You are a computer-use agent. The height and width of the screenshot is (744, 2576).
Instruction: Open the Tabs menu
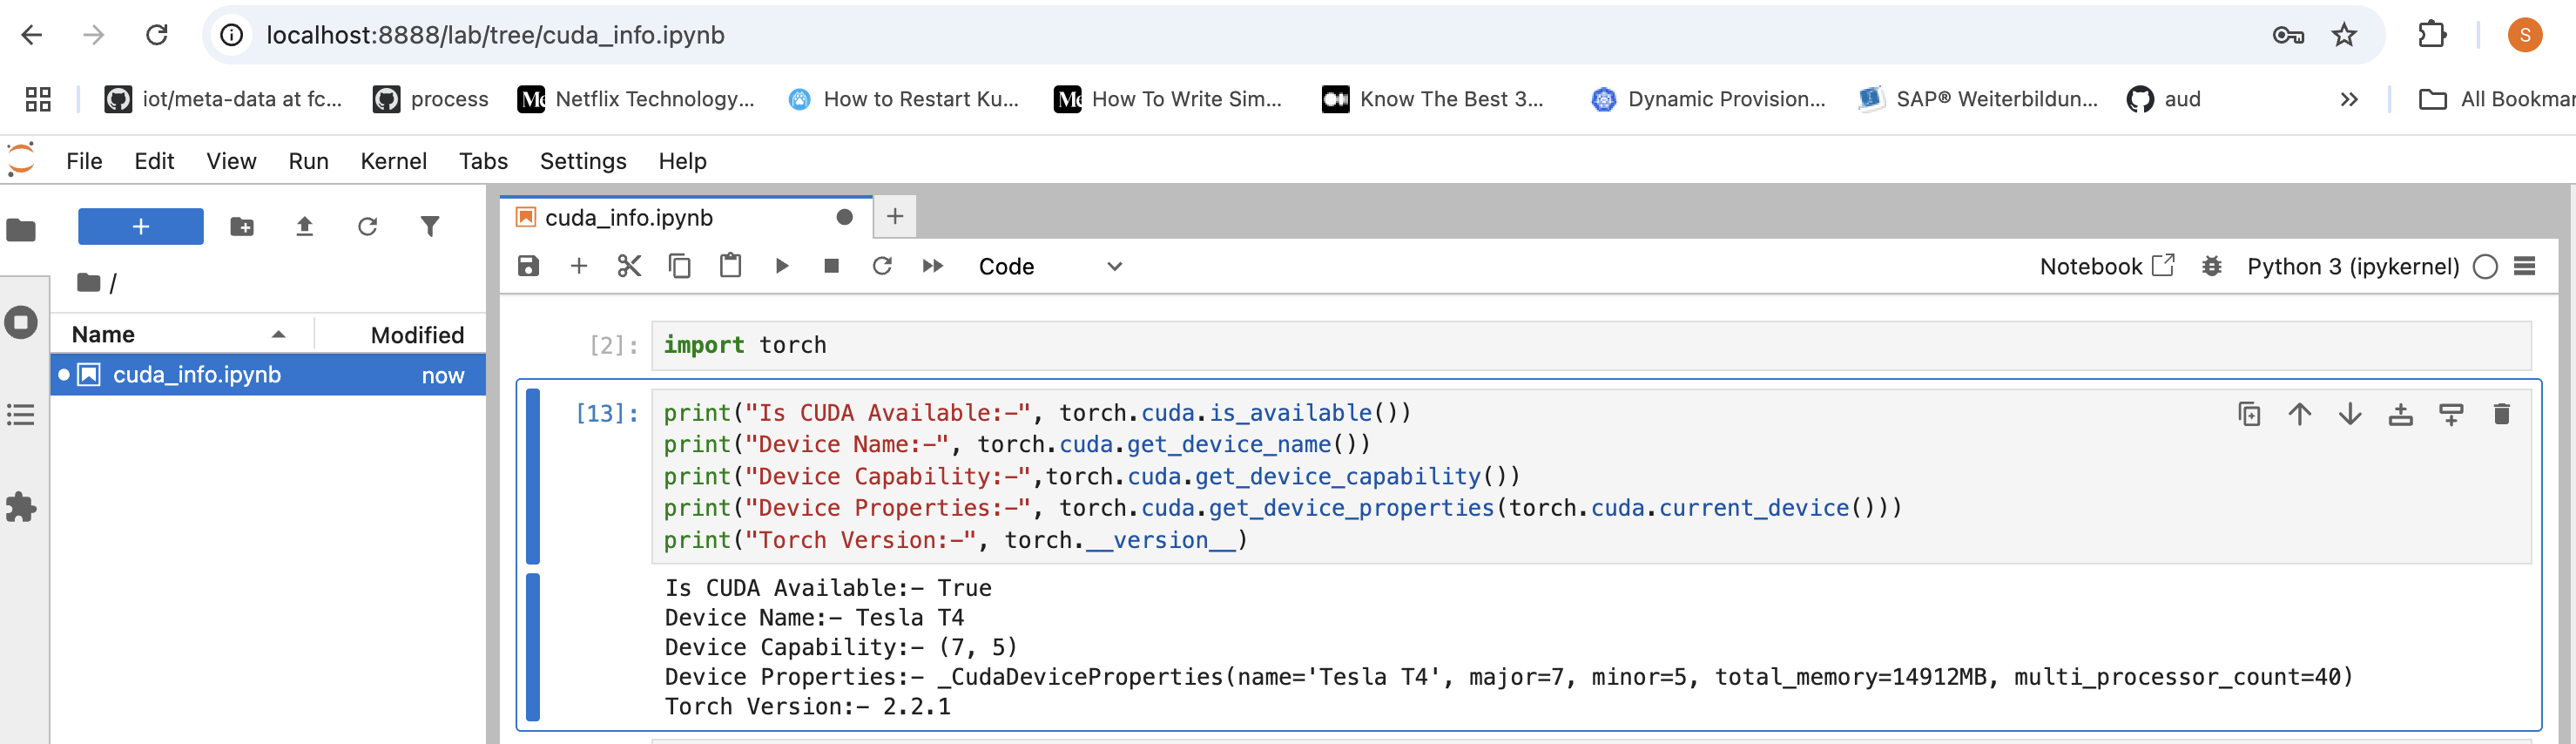483,161
